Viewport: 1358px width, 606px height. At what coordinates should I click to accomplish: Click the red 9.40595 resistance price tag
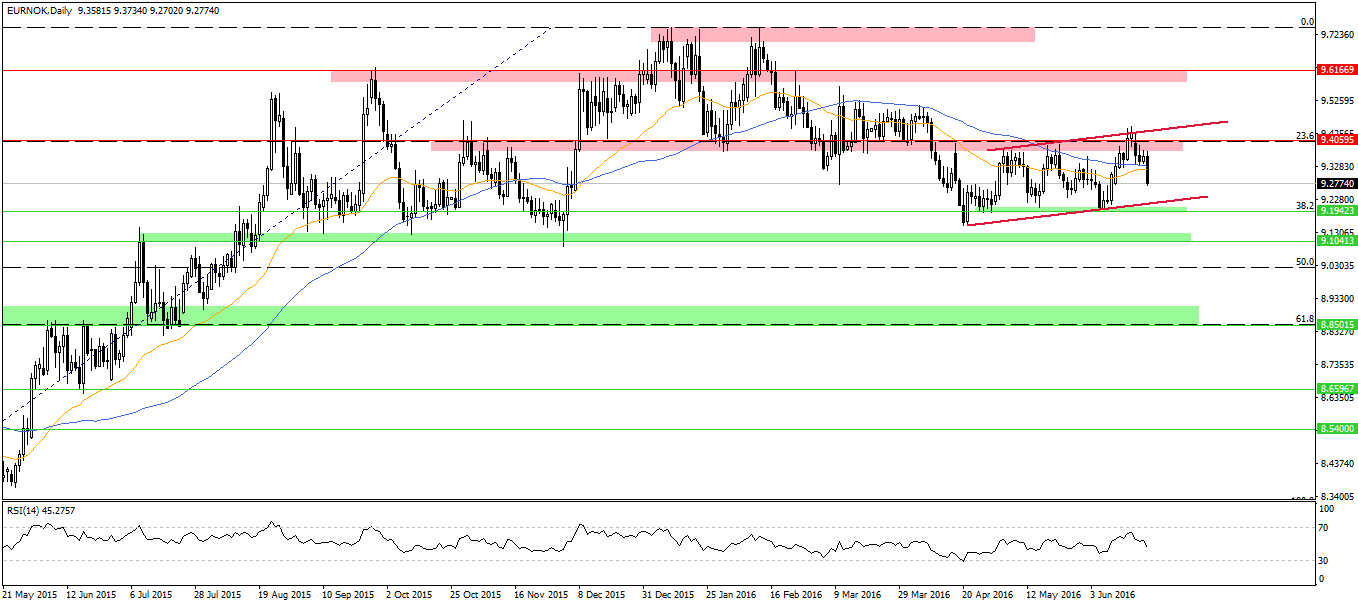point(1336,141)
